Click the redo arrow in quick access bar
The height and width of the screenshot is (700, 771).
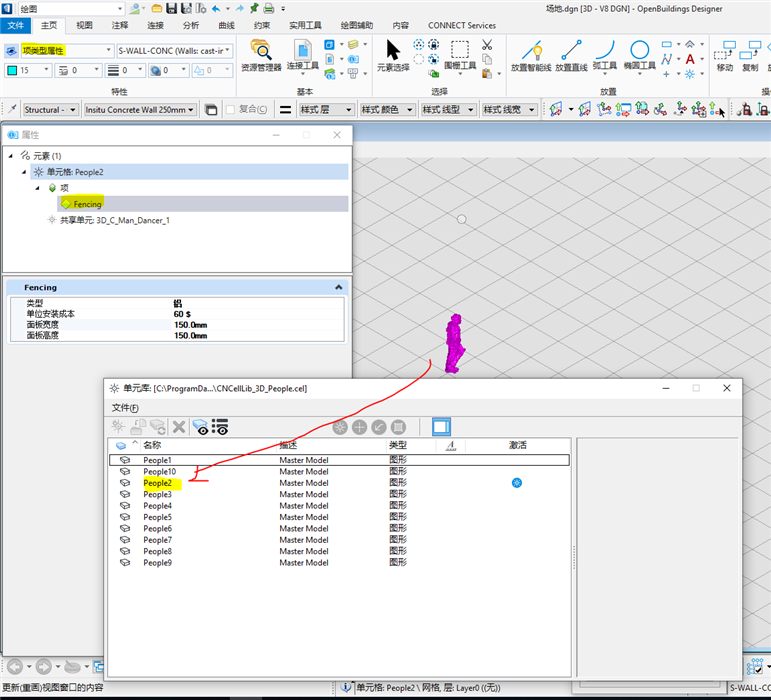click(x=239, y=8)
